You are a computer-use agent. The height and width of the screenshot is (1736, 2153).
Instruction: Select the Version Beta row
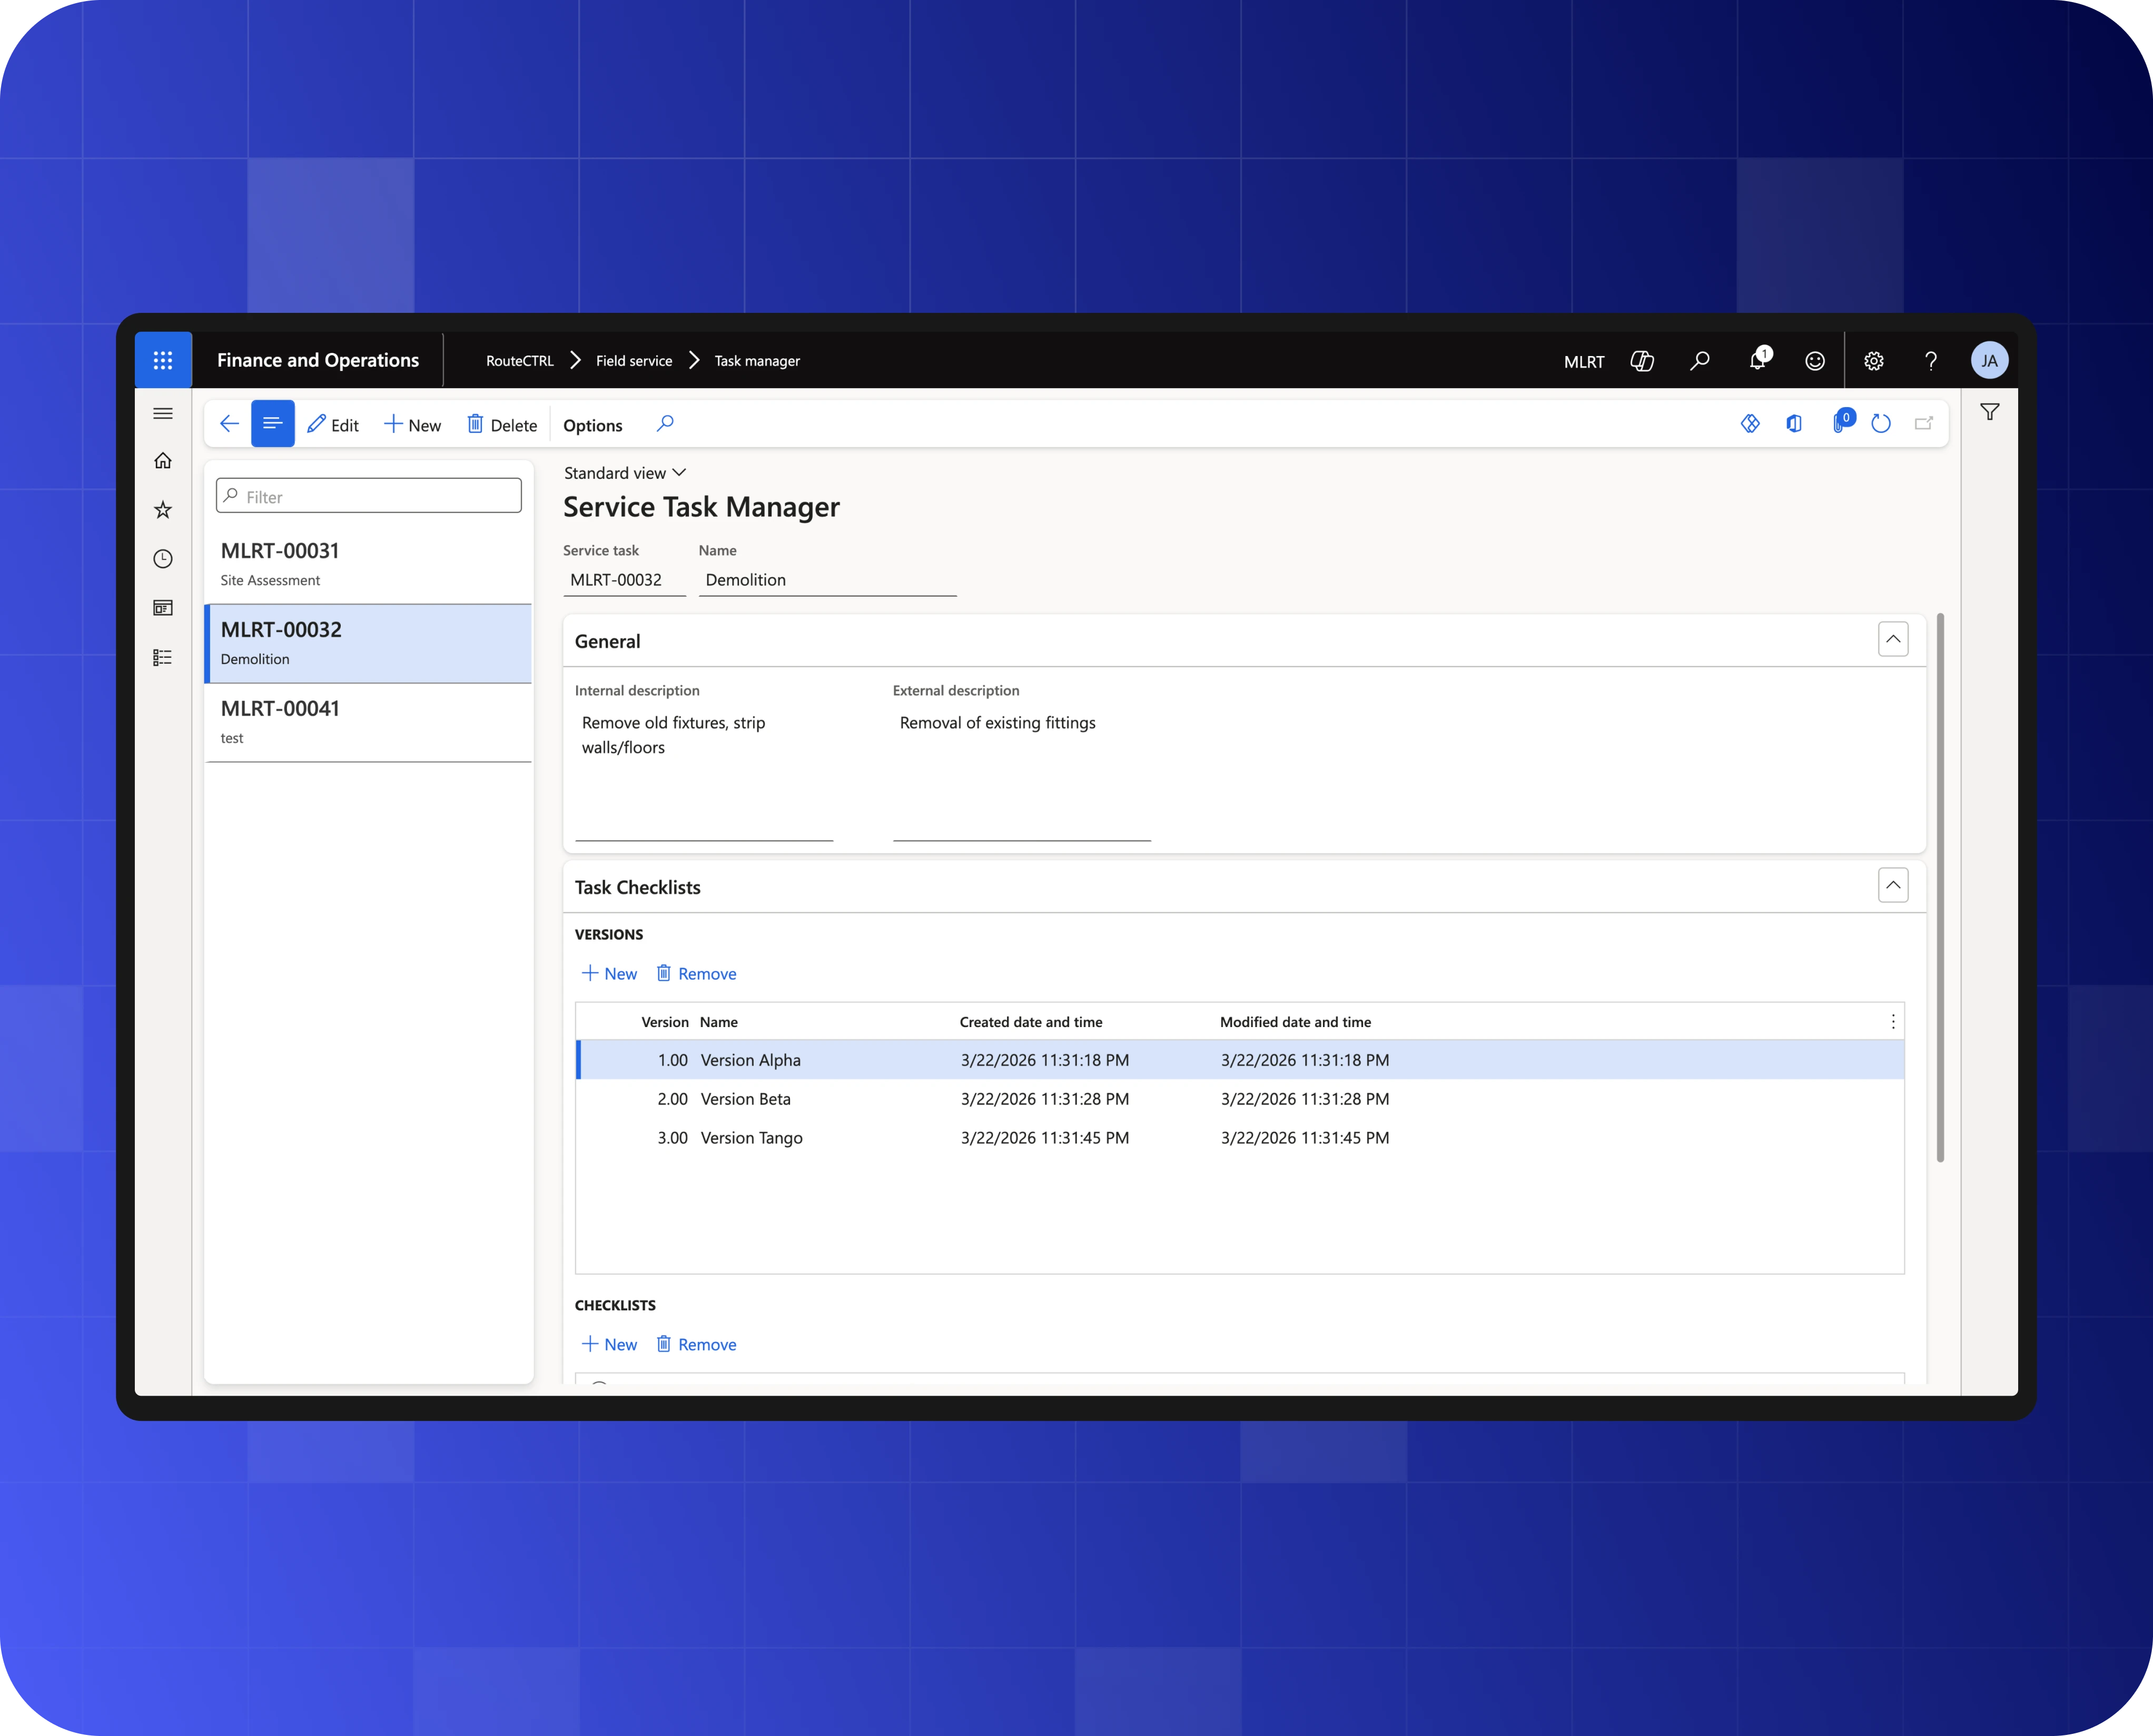click(x=1240, y=1099)
